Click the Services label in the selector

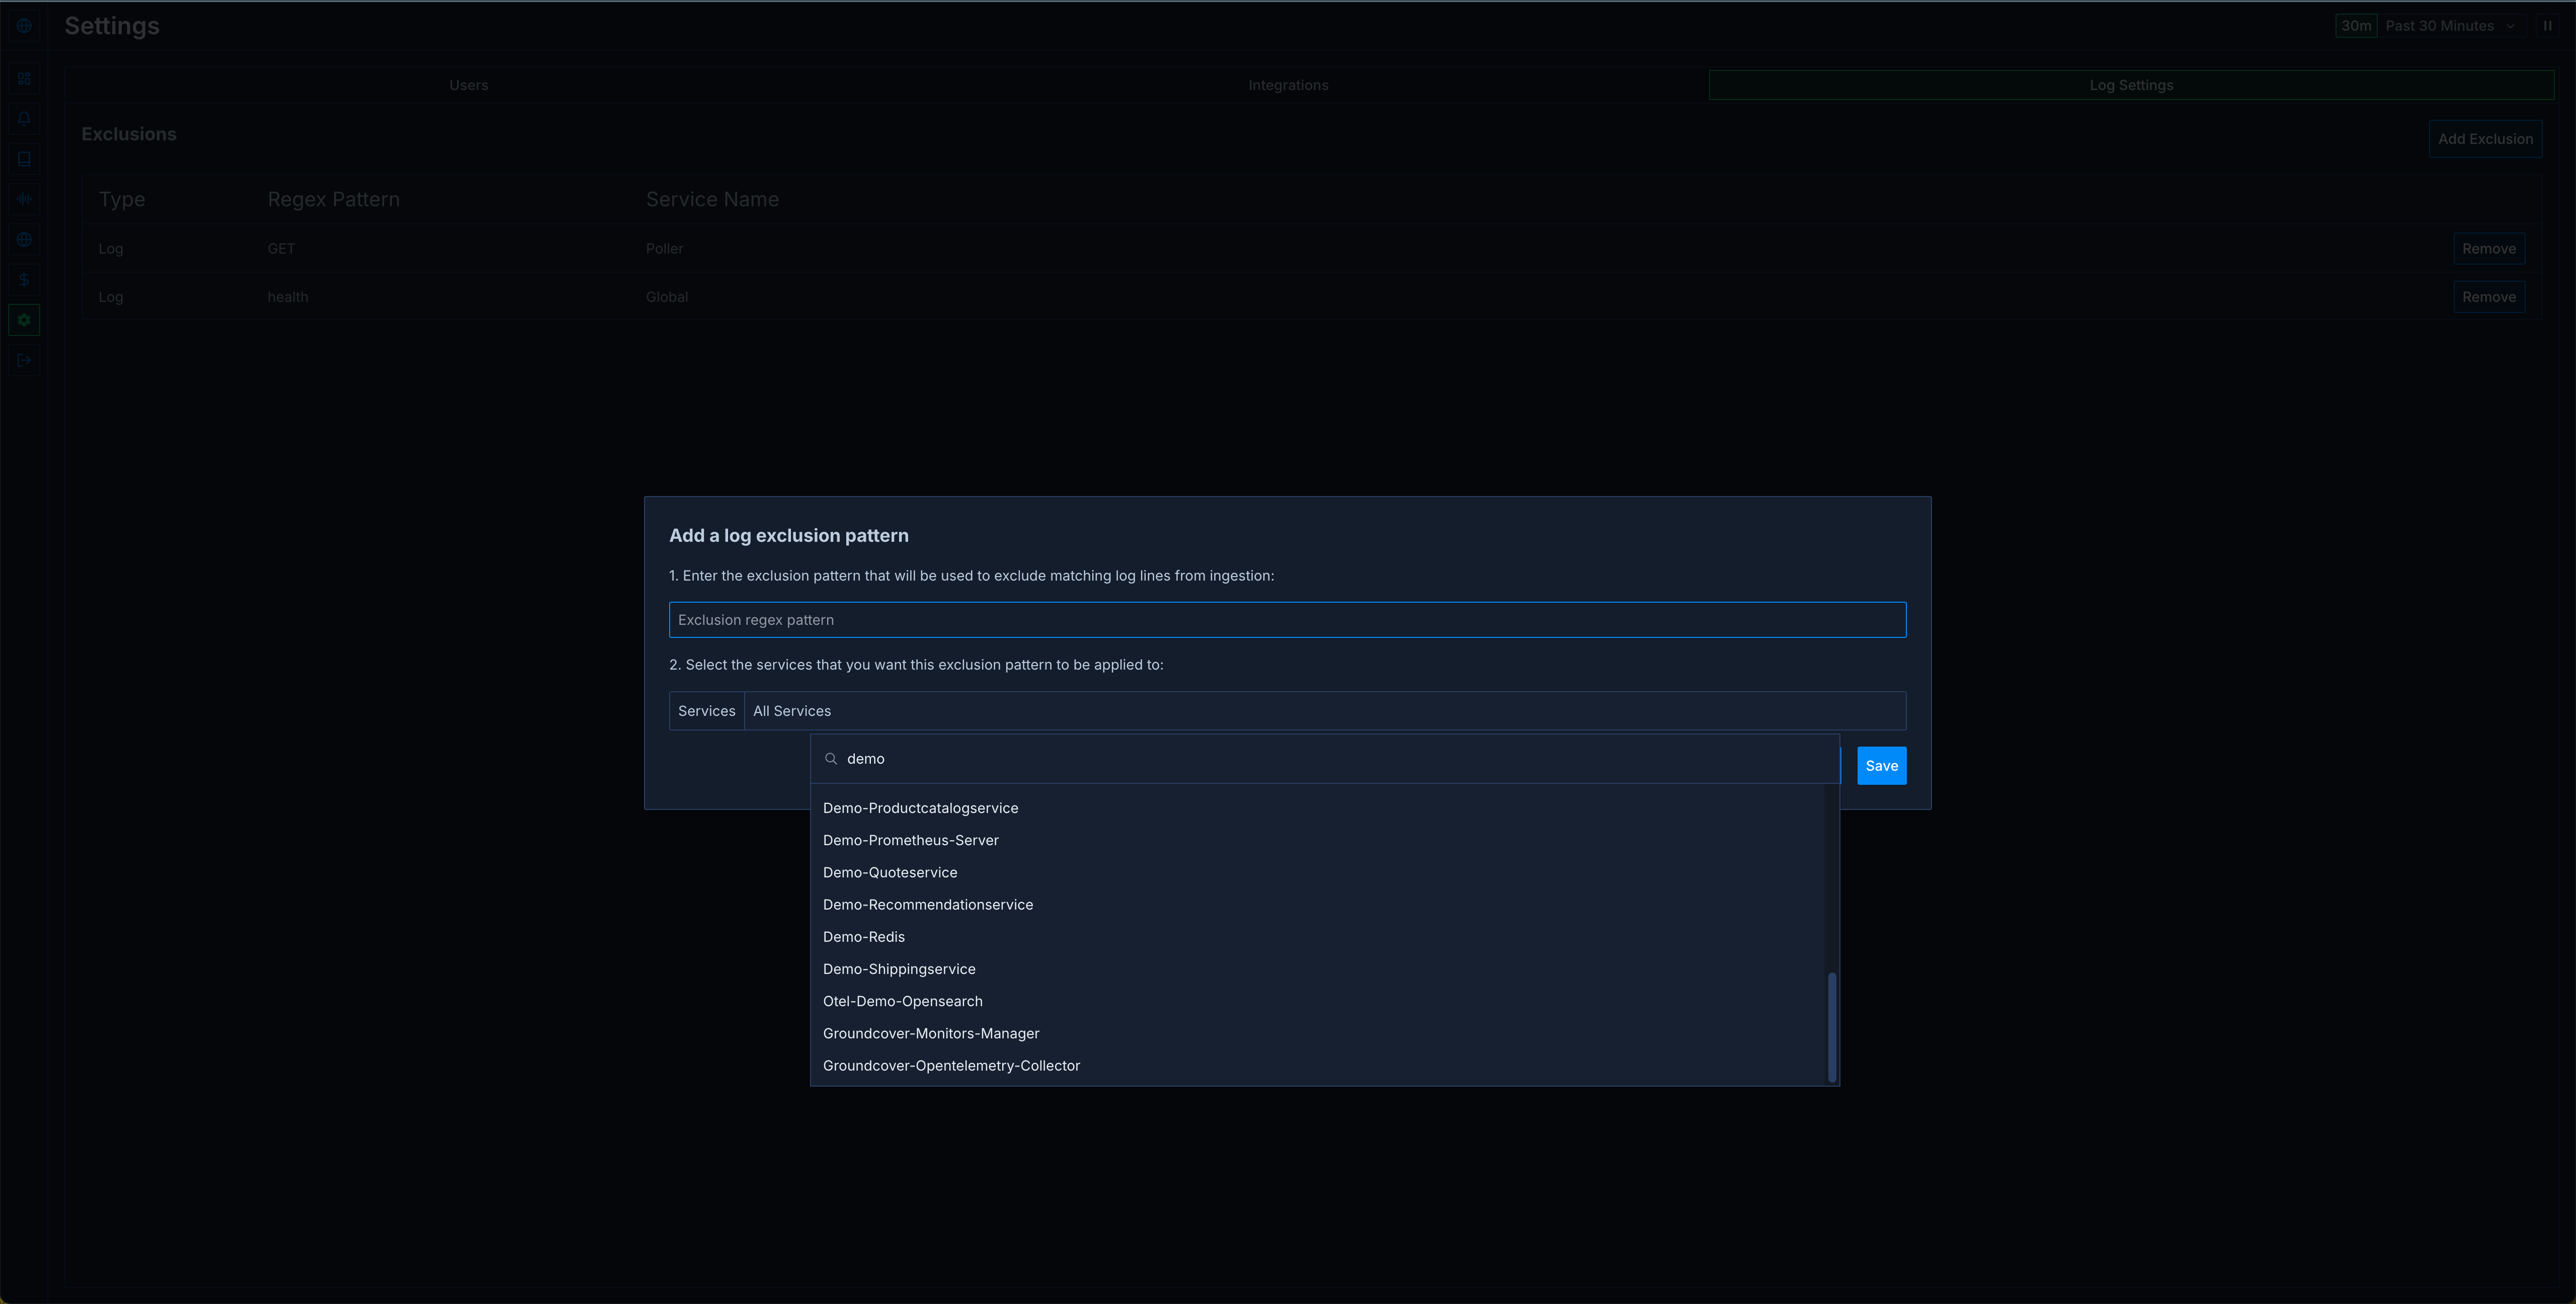pos(706,711)
